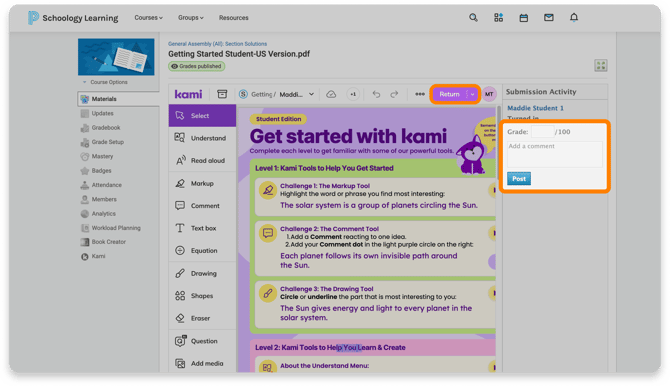The height and width of the screenshot is (386, 670).
Task: Open the Return button dropdown arrow
Action: 472,94
